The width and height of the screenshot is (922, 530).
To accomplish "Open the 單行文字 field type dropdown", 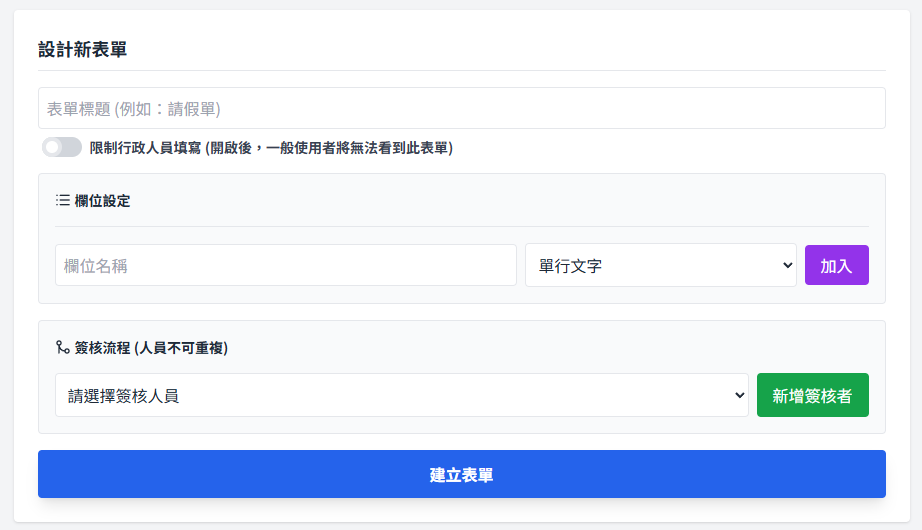I will [x=660, y=266].
